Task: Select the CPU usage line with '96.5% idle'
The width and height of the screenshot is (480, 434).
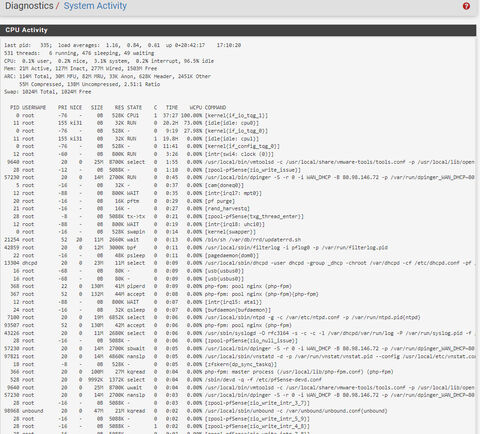Action: pos(109,61)
